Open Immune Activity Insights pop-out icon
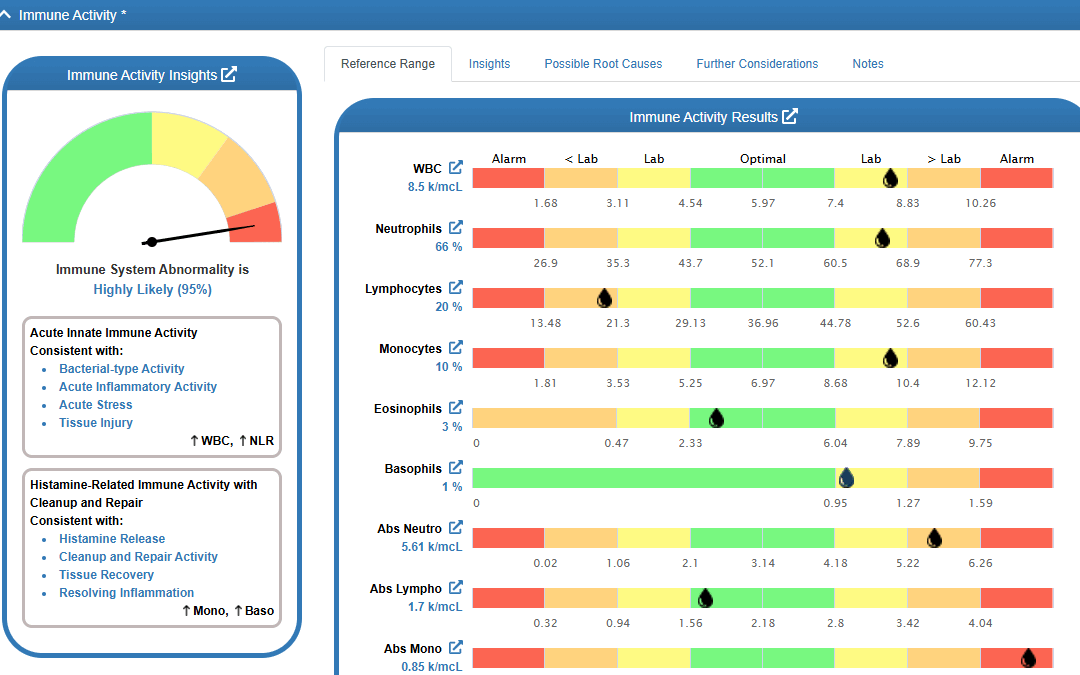The height and width of the screenshot is (675, 1080). [x=229, y=74]
